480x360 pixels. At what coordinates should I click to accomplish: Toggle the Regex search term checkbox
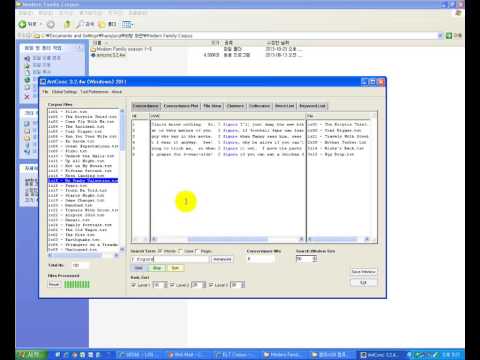pos(197,251)
